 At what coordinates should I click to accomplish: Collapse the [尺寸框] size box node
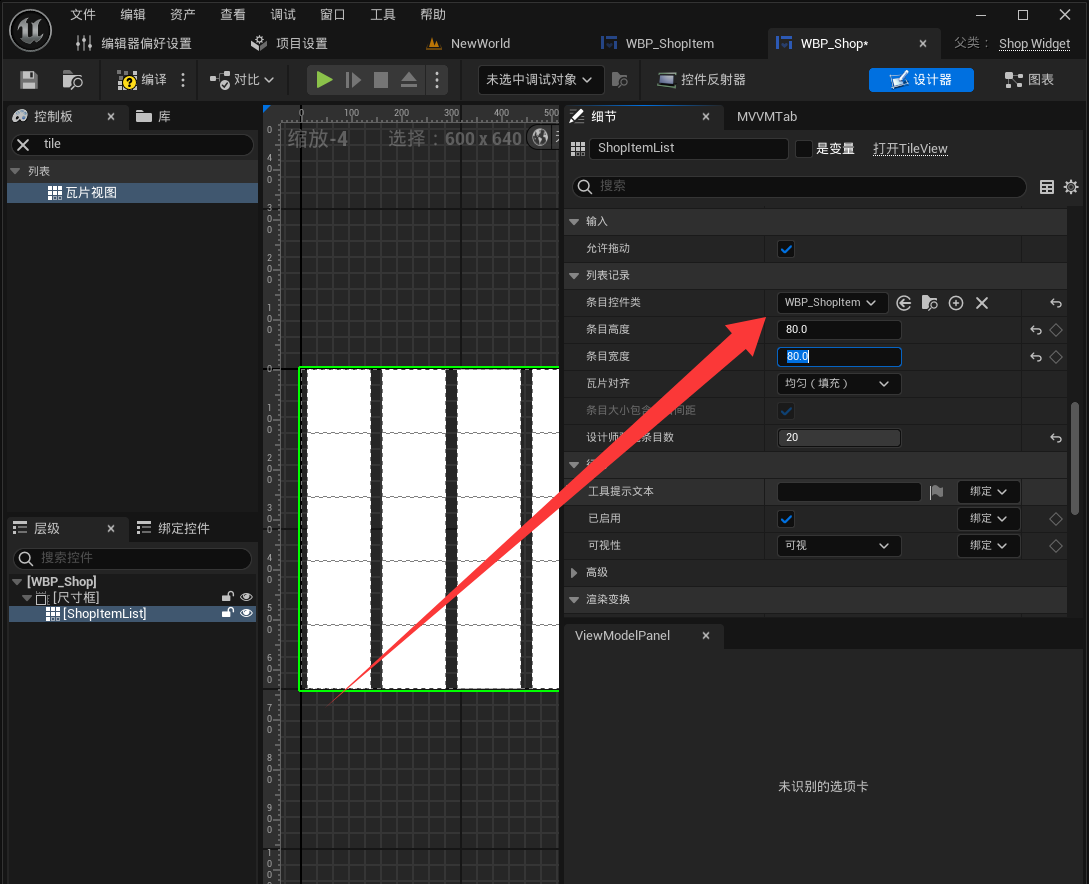pos(26,598)
